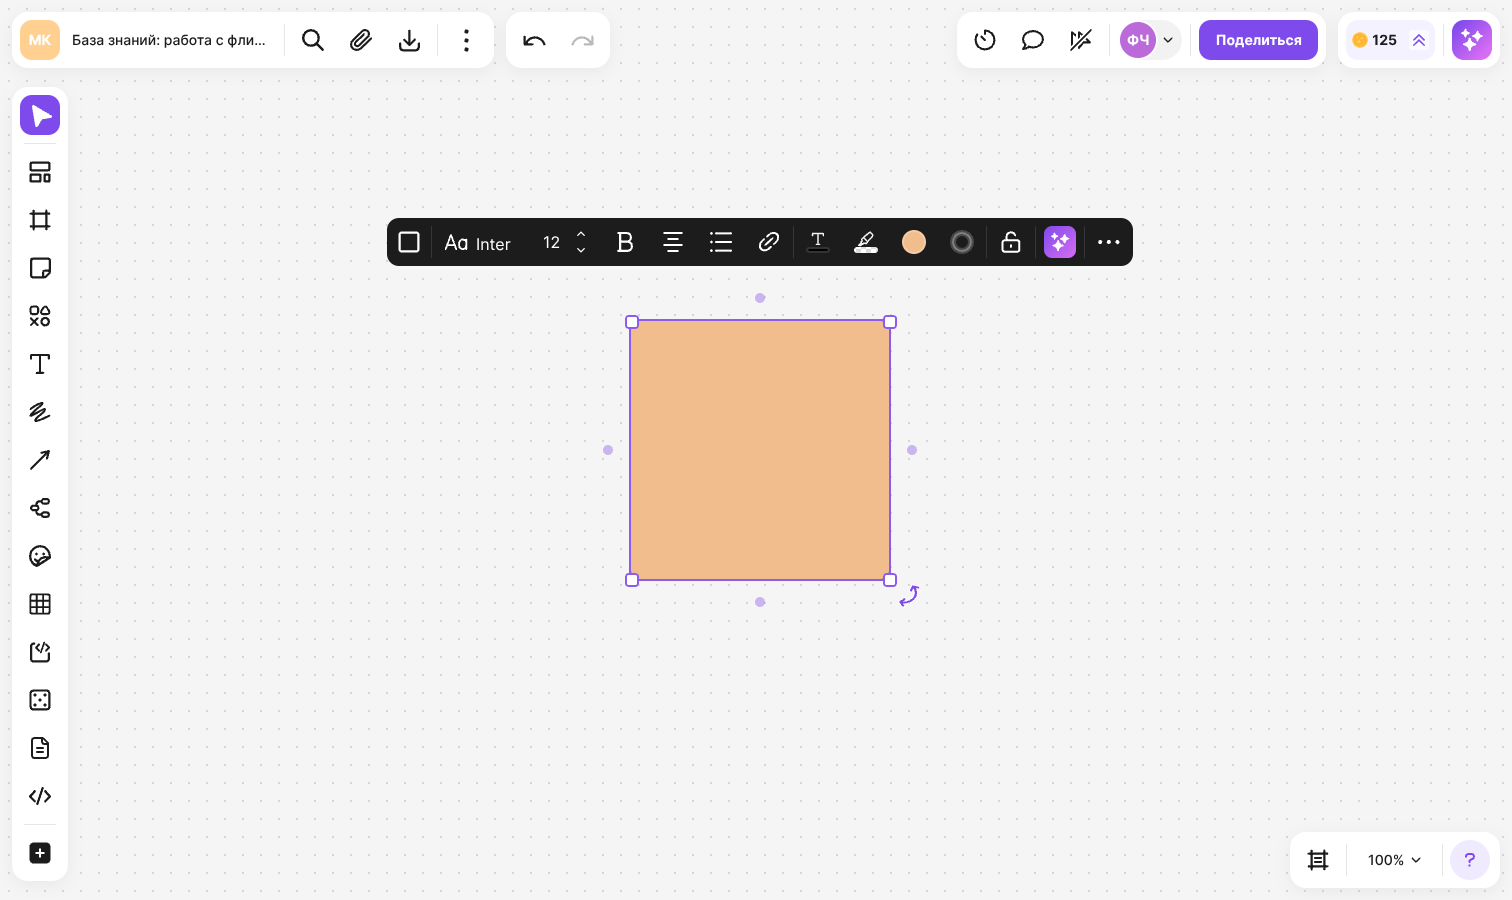Screen dimensions: 1512x900
Task: Click the paperclip attachment icon
Action: tap(361, 40)
